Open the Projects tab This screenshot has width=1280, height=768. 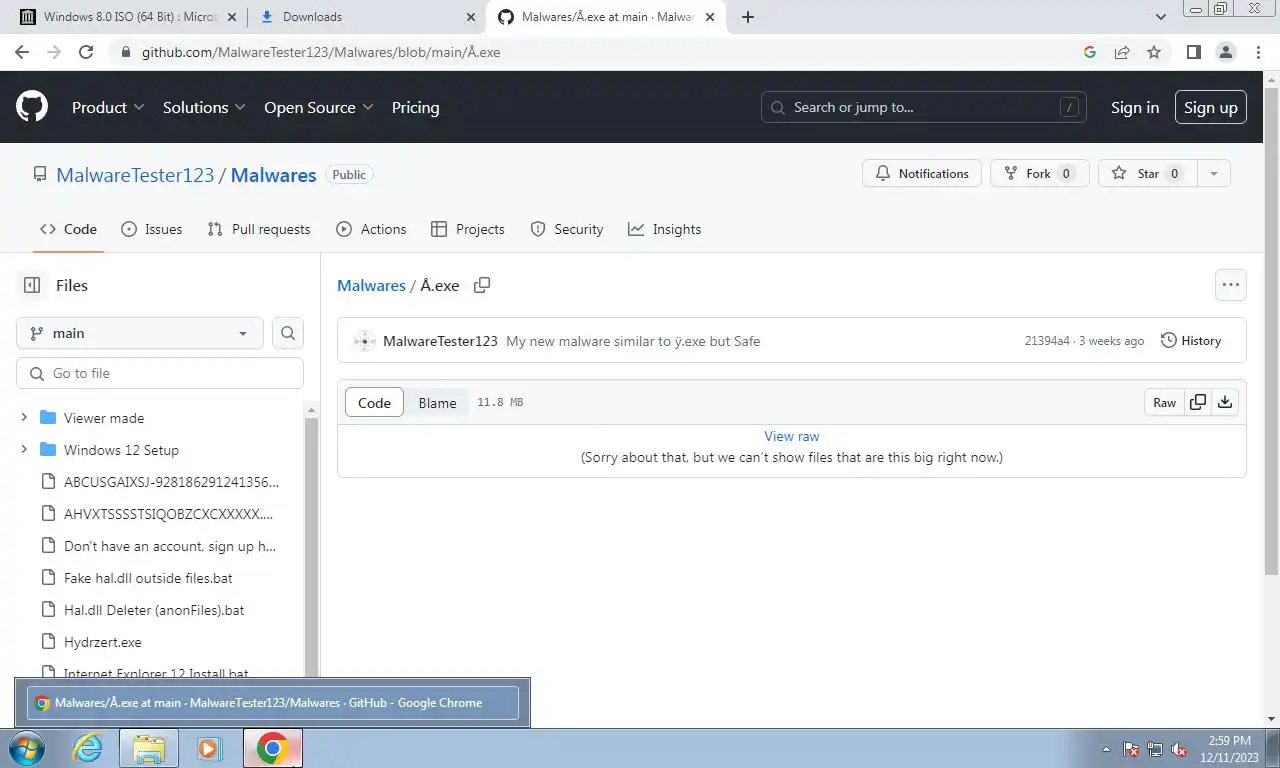(x=468, y=229)
